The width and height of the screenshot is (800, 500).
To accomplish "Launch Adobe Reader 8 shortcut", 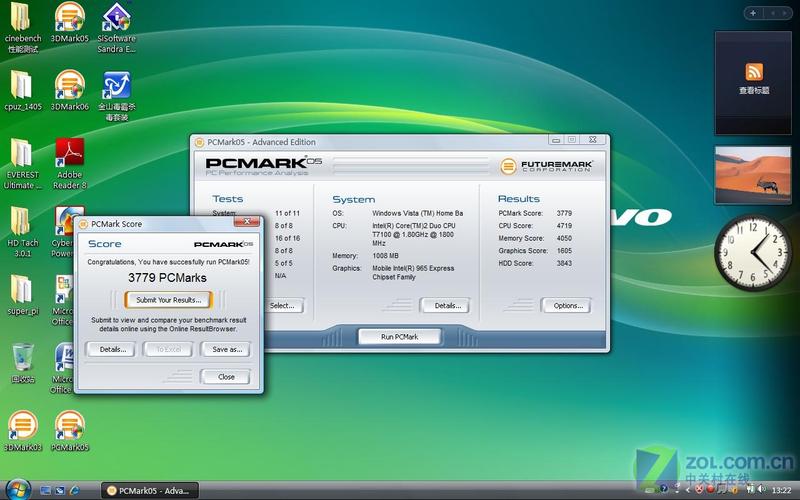I will coord(69,164).
